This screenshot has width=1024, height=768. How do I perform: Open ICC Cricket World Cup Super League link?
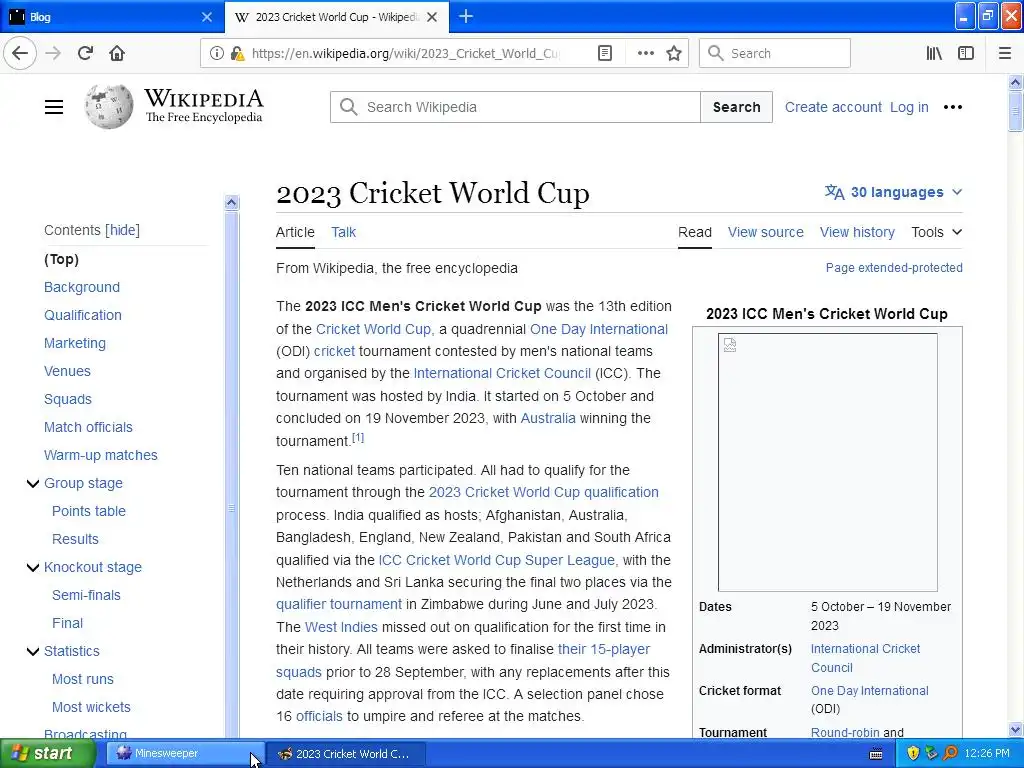click(x=496, y=560)
